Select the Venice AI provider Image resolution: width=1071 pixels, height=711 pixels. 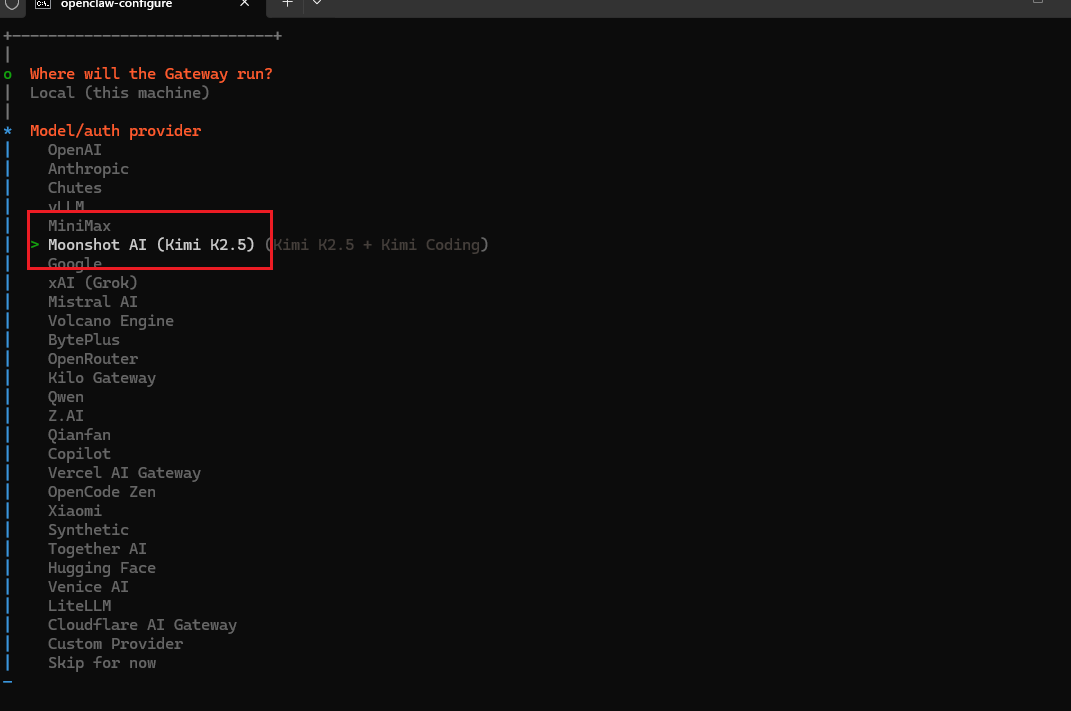[88, 587]
